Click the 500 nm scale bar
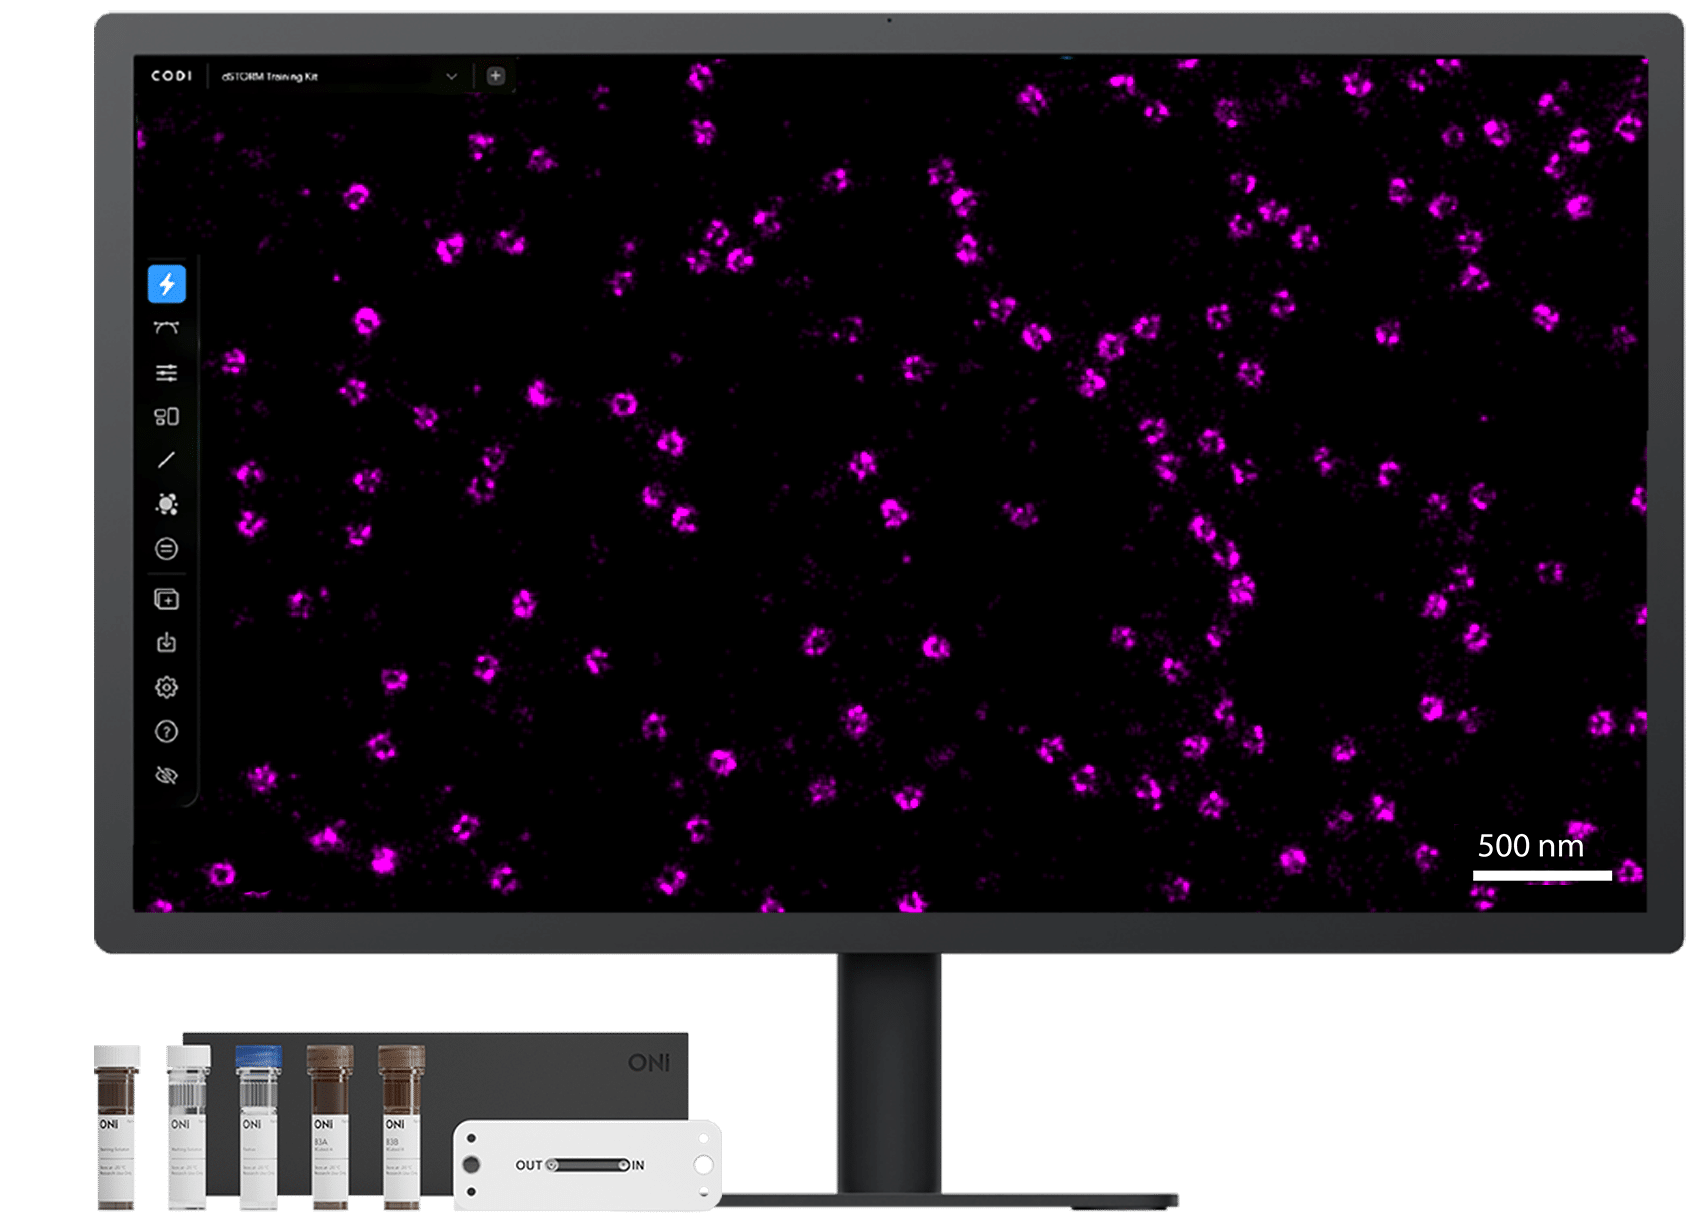The width and height of the screenshot is (1686, 1226). (x=1541, y=876)
